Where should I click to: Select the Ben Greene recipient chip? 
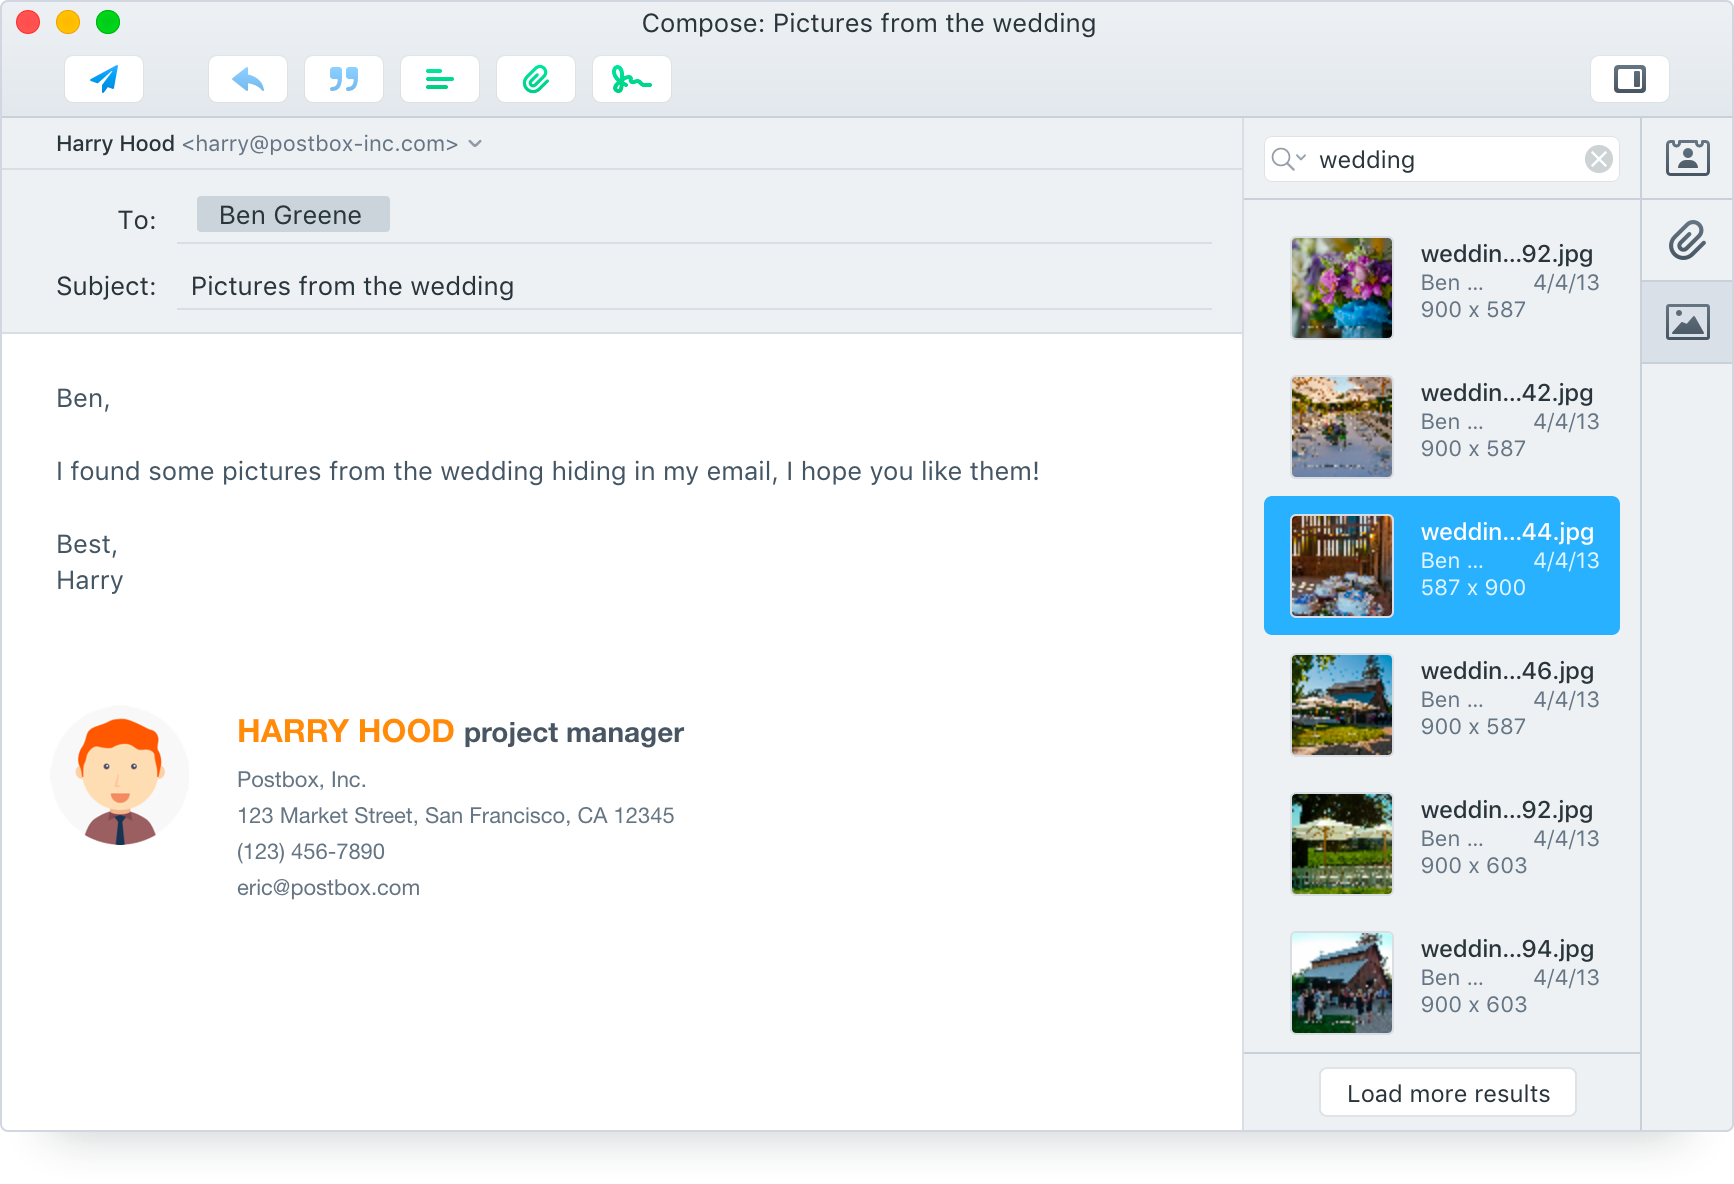coord(292,214)
